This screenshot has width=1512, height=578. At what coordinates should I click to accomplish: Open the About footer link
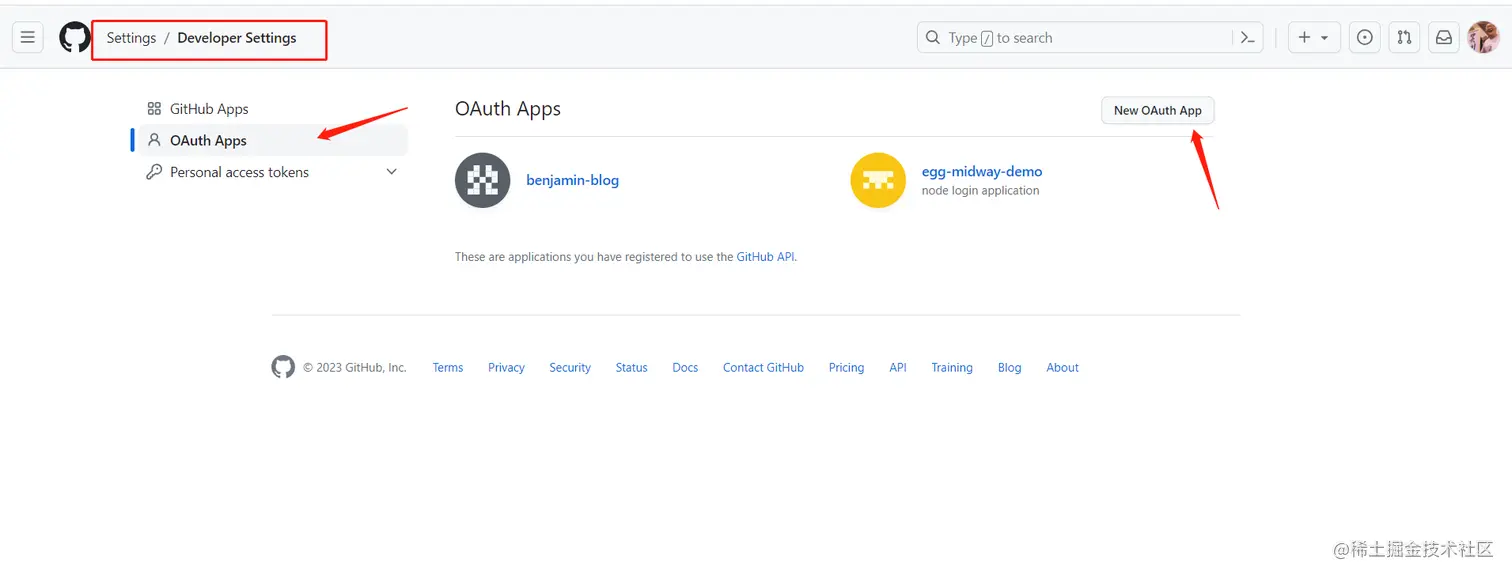[1062, 368]
